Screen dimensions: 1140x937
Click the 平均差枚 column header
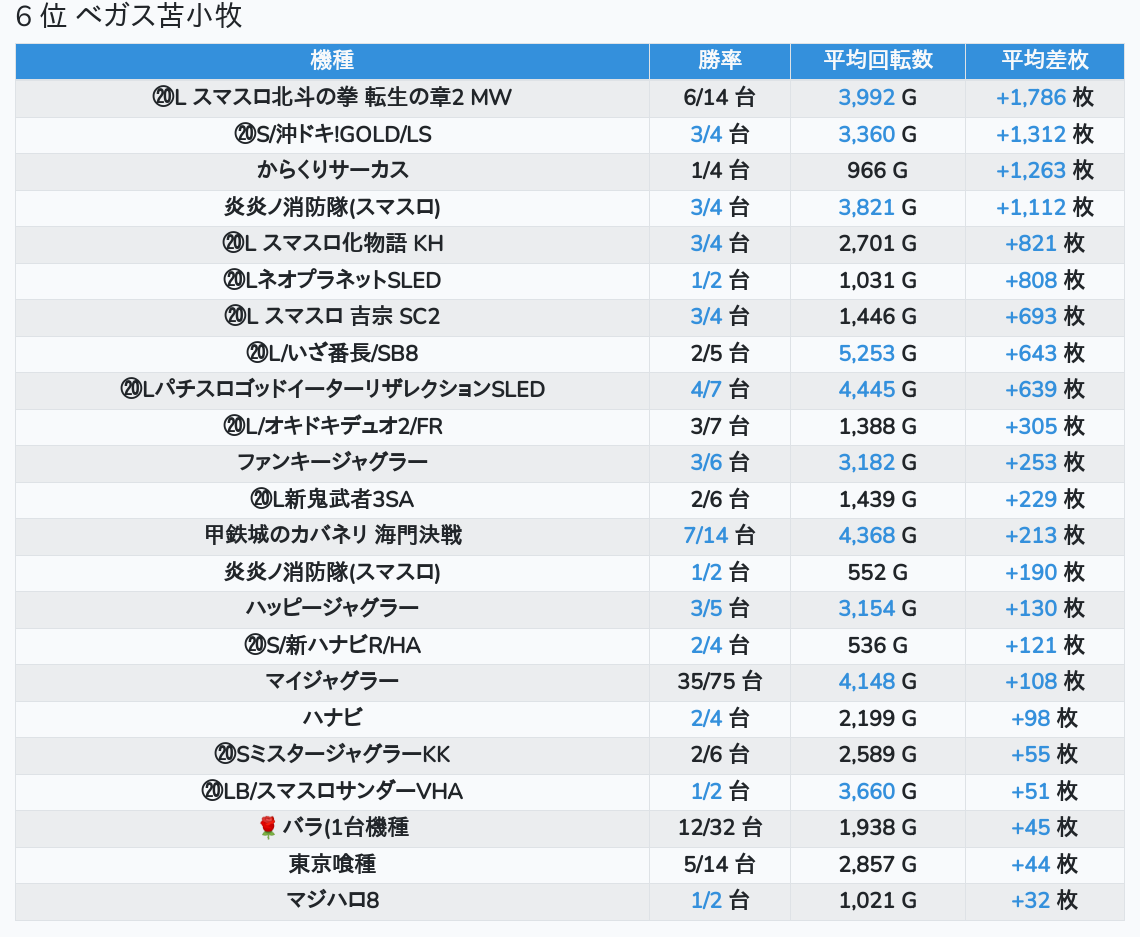(1045, 60)
